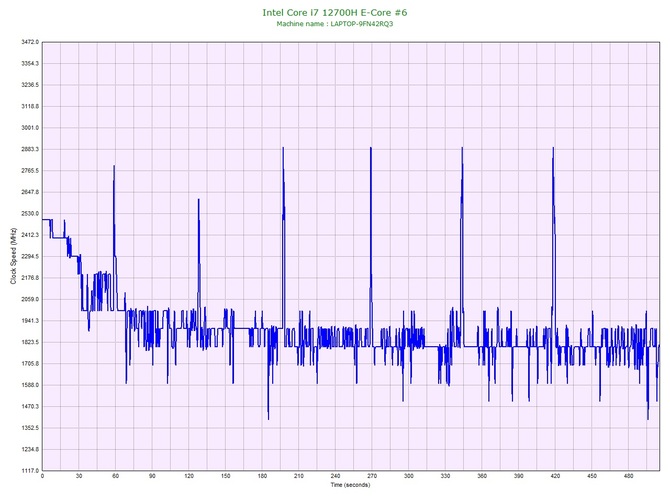This screenshot has height=502, width=670.
Task: Click the 1941.3 y-axis value
Action: (30, 321)
